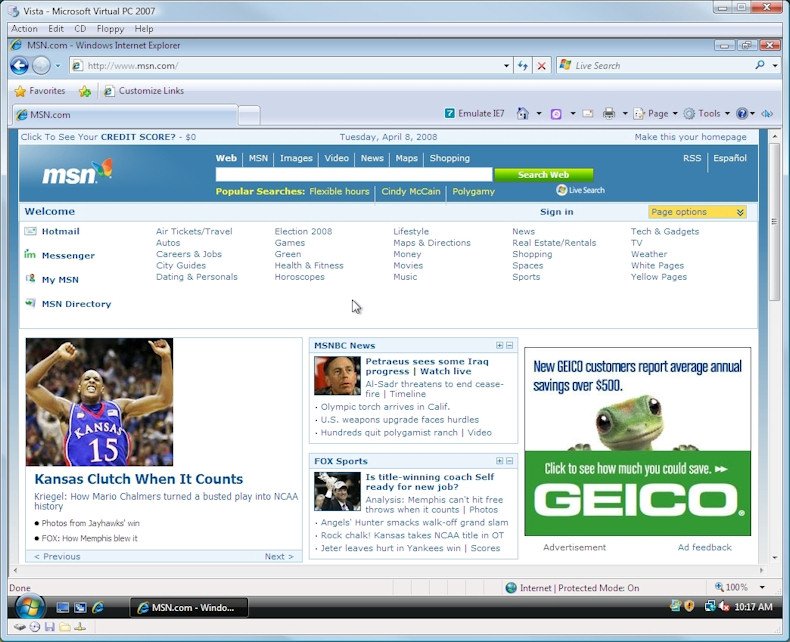Collapse FOX Sports module with minus box
The image size is (790, 642).
click(x=509, y=461)
